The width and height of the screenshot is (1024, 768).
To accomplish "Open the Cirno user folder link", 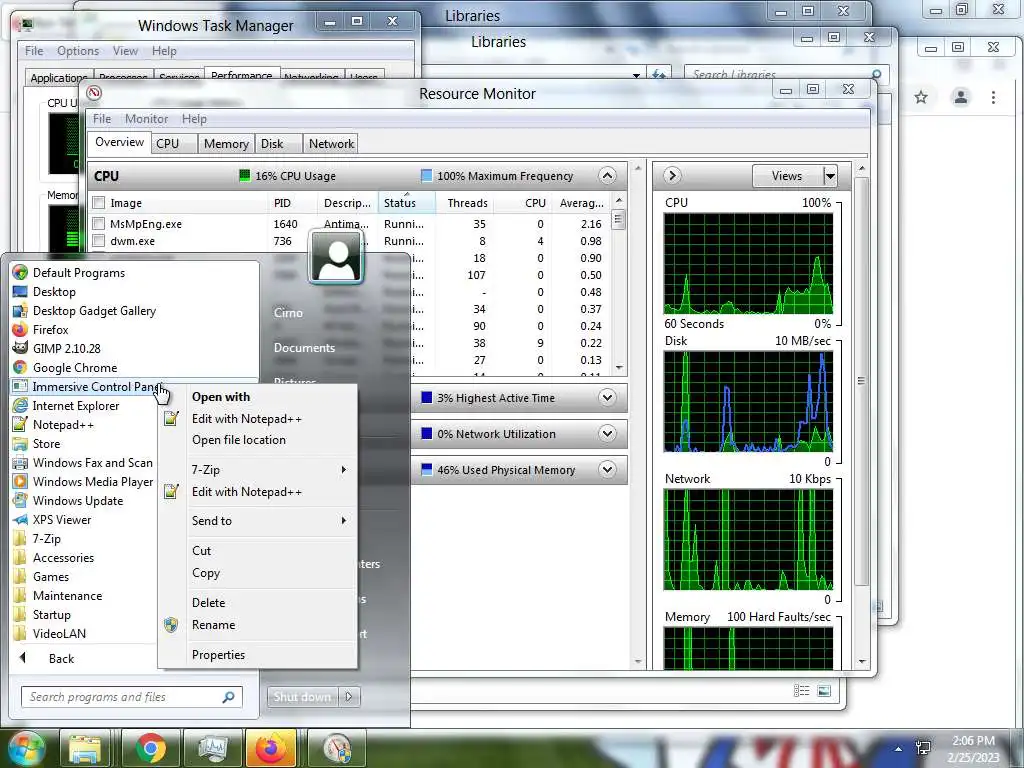I will click(x=288, y=313).
